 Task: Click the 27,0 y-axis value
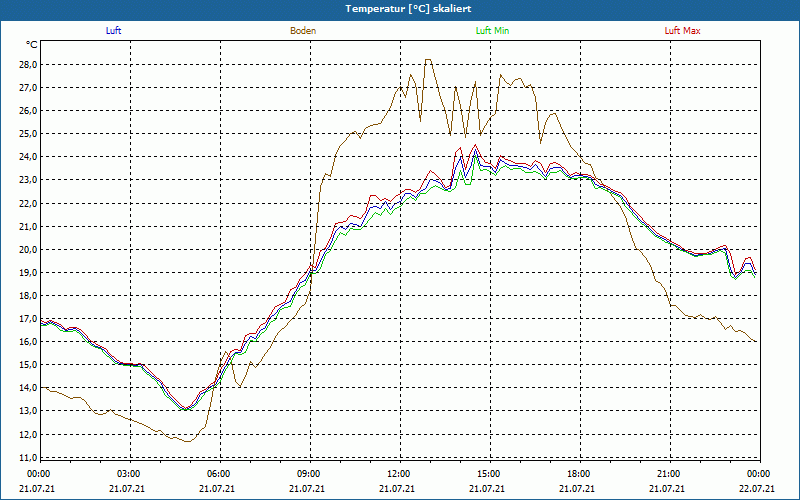(28, 88)
